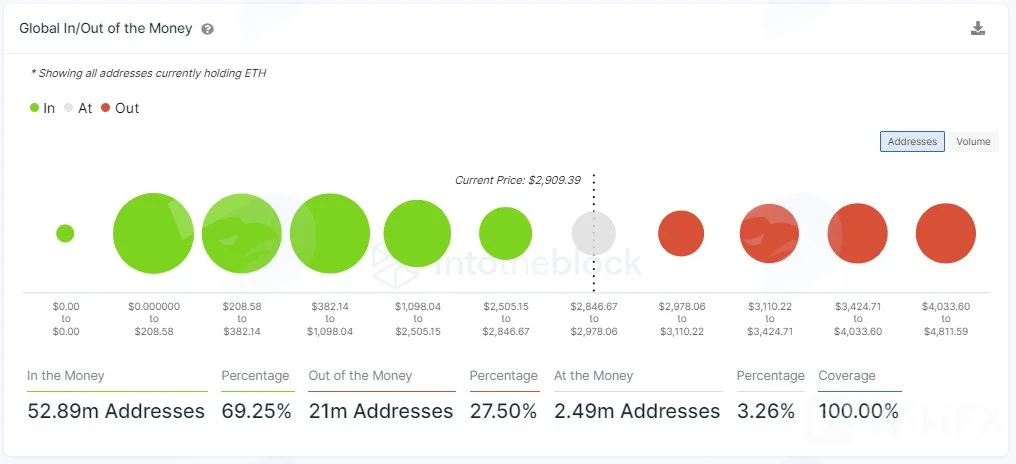The image size is (1016, 464).
Task: Click the note about addresses holding ETH
Action: [148, 73]
